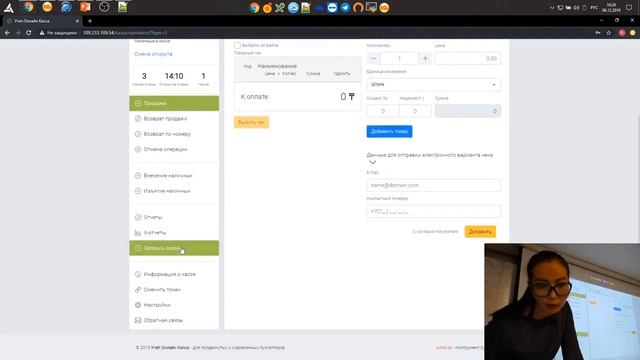Click the Внесение наличных sidebar icon

tap(138, 176)
